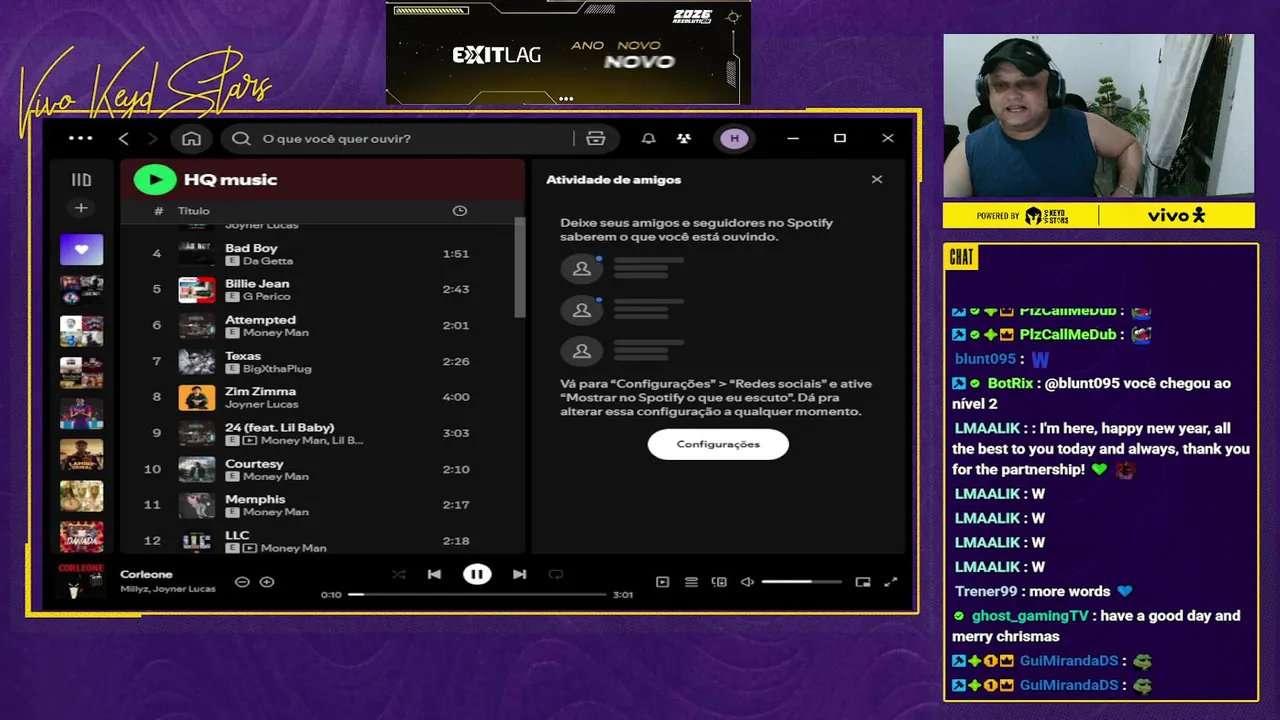1280x720 pixels.
Task: Click the HQ music playlist title
Action: click(230, 180)
